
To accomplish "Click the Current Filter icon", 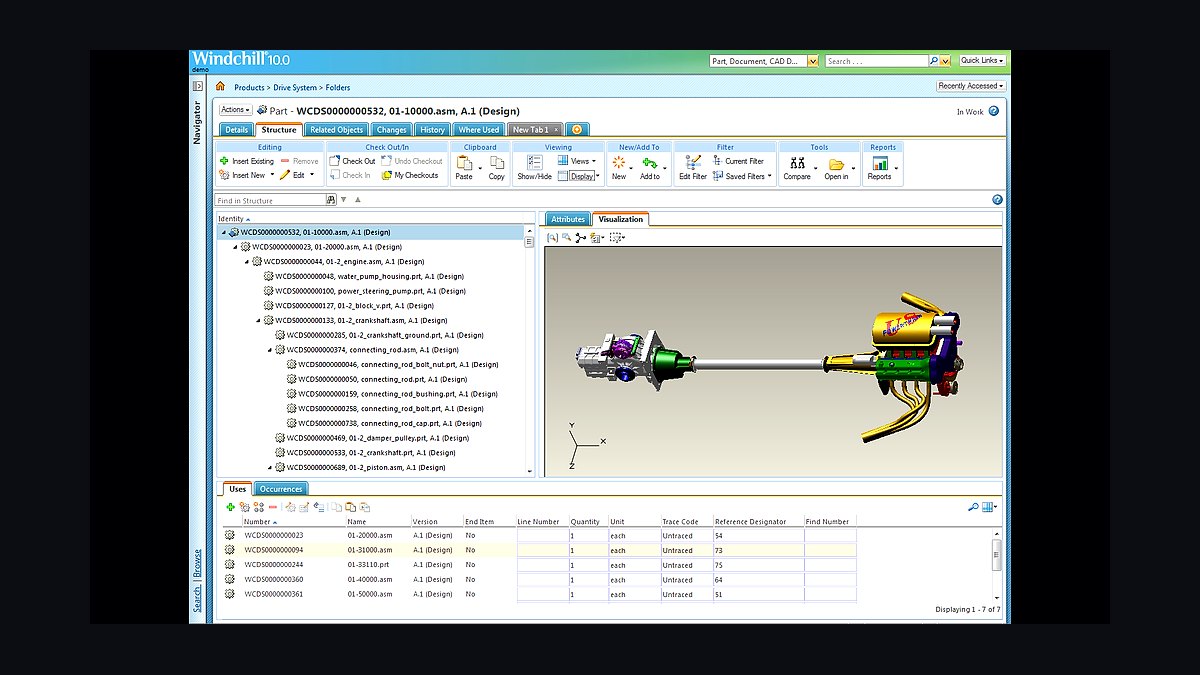I will (x=717, y=161).
